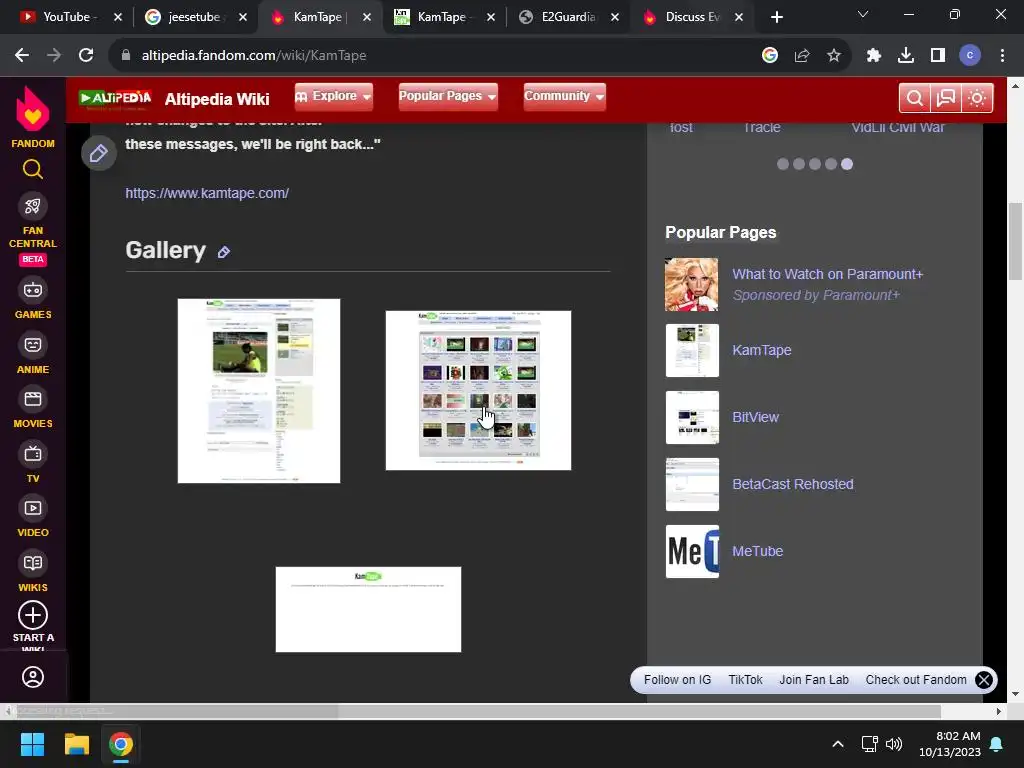Image resolution: width=1024 pixels, height=768 pixels.
Task: Click the Google icon in the address bar
Action: pos(770,56)
